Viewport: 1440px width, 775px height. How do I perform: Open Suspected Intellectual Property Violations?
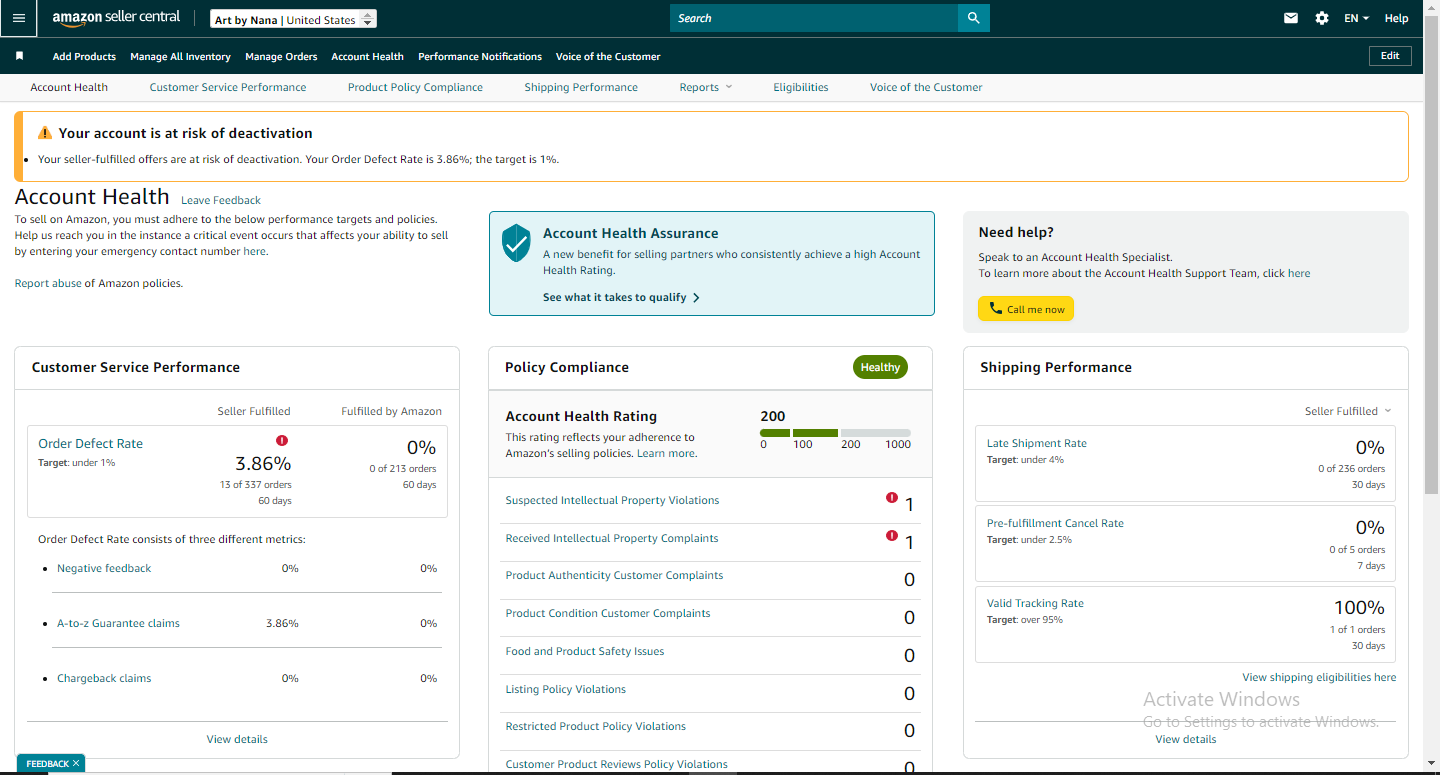[612, 500]
